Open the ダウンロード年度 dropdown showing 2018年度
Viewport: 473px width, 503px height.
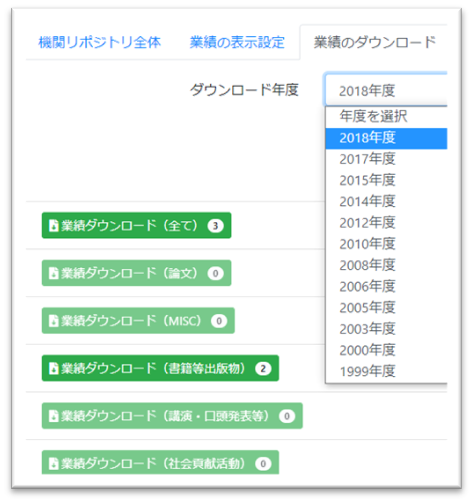click(386, 90)
